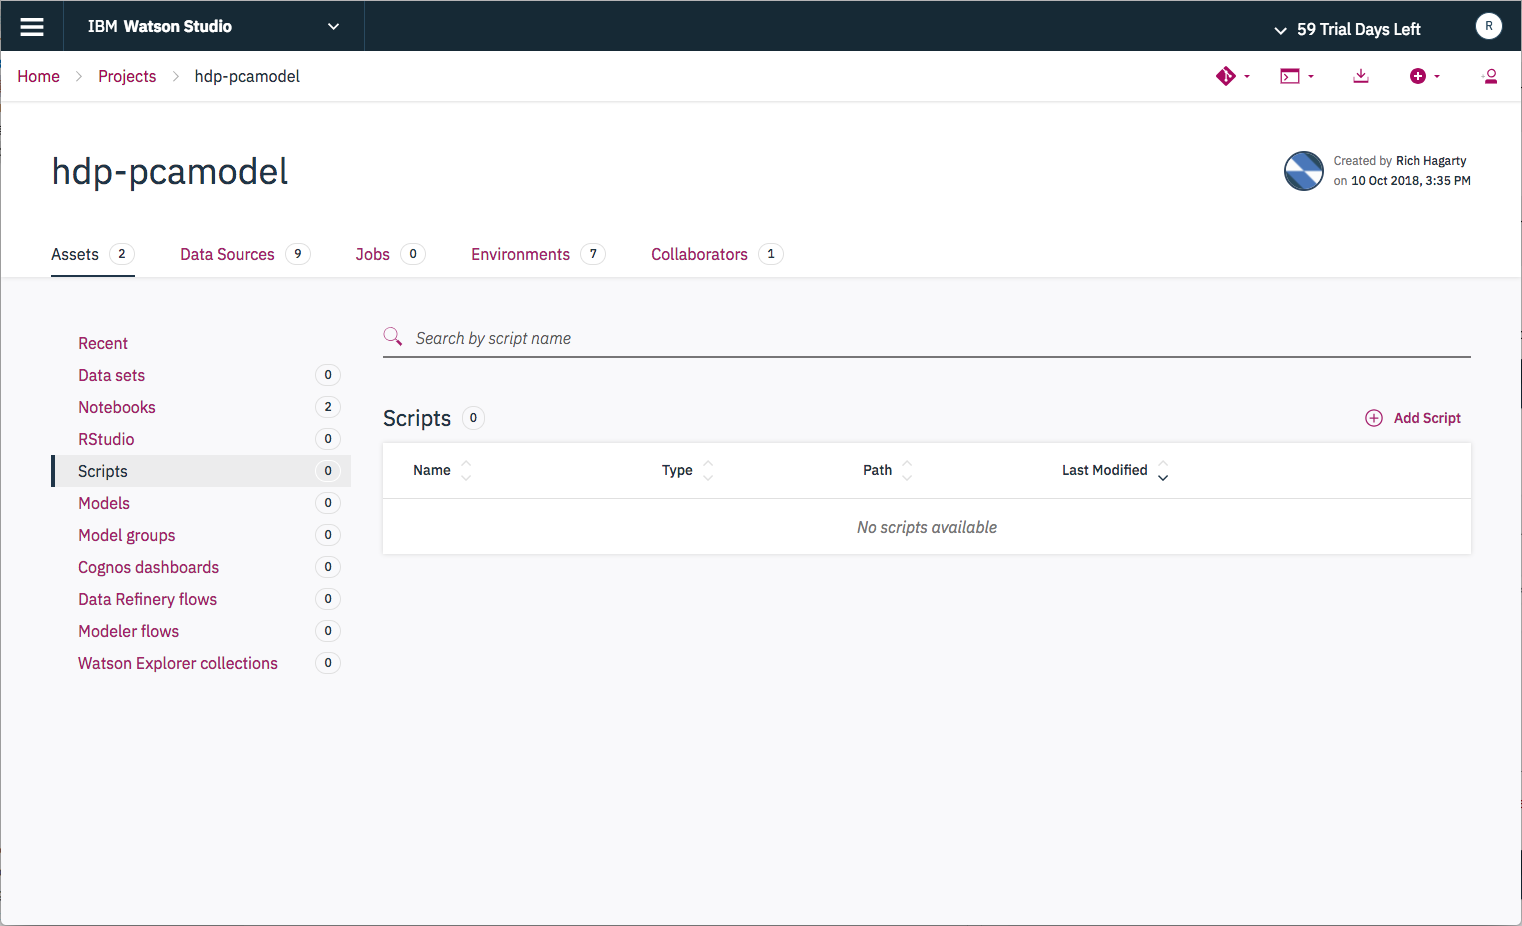Select Scripts in the sidebar
This screenshot has width=1522, height=926.
pyautogui.click(x=201, y=471)
